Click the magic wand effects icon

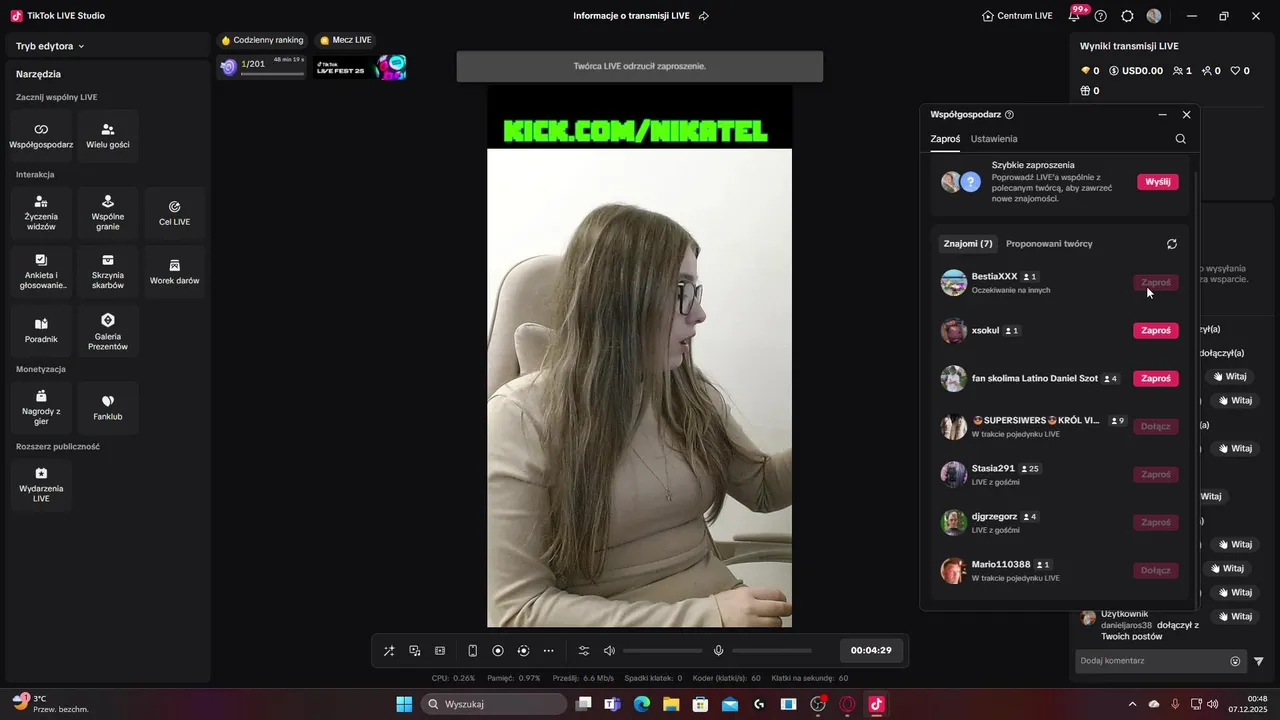point(389,651)
